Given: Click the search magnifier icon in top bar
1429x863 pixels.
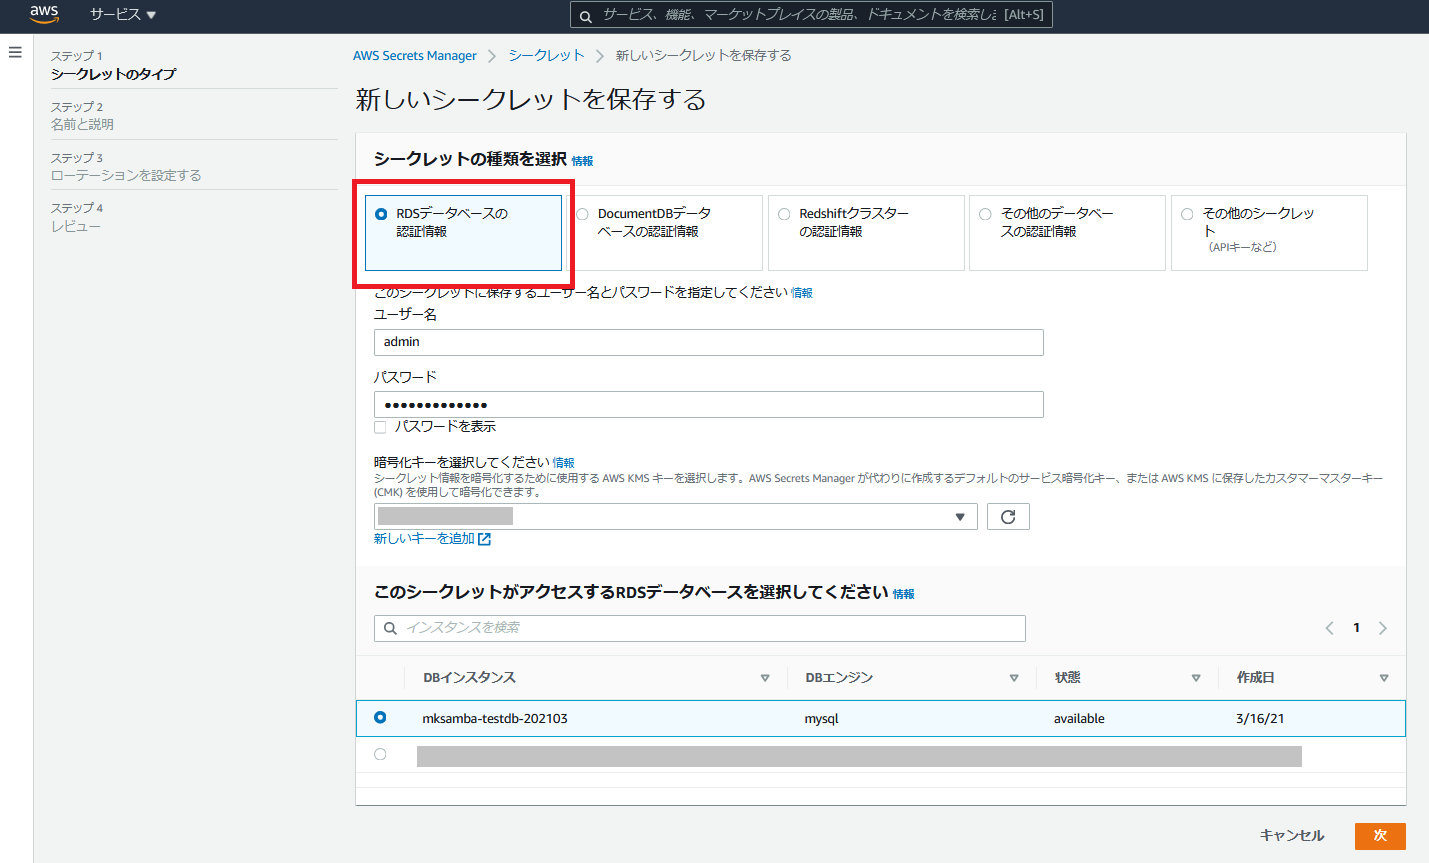Looking at the screenshot, I should coord(586,15).
